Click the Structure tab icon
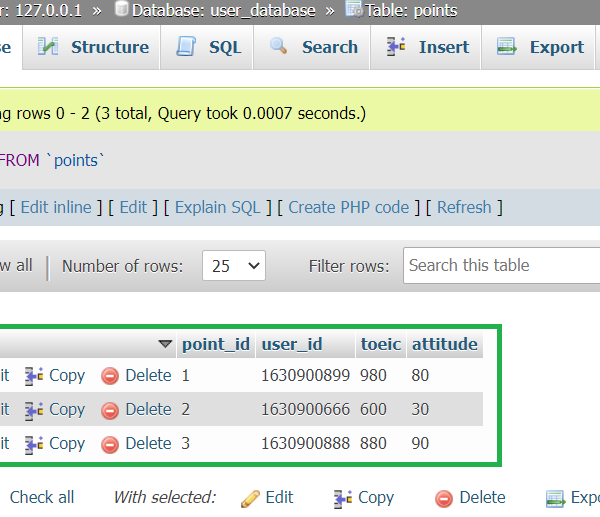 (x=48, y=47)
